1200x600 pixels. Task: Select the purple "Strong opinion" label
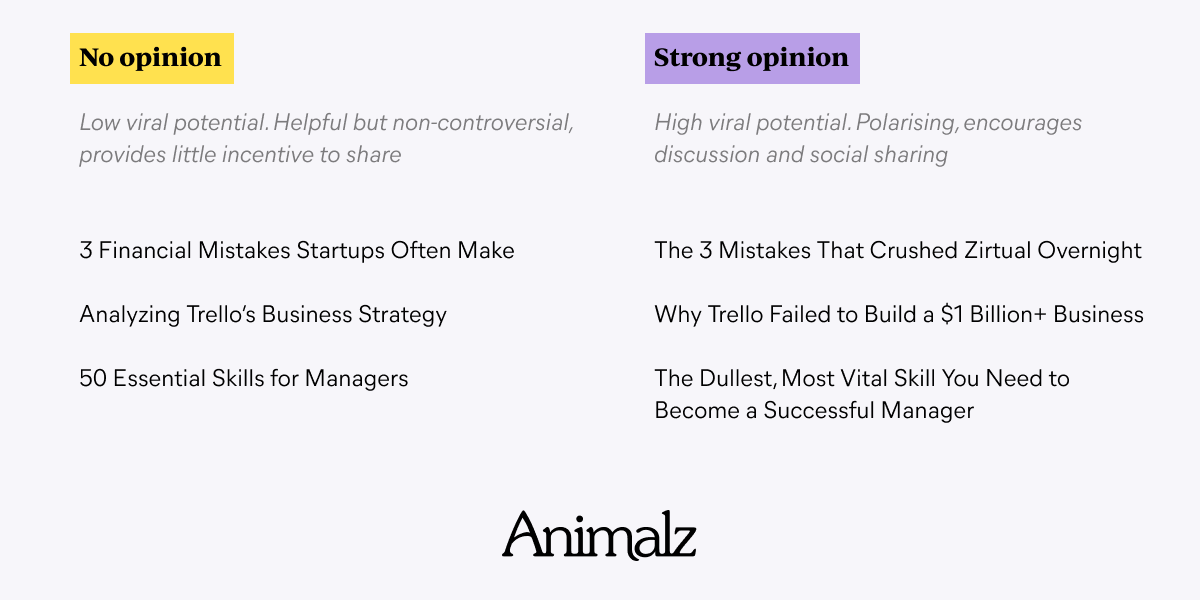751,58
